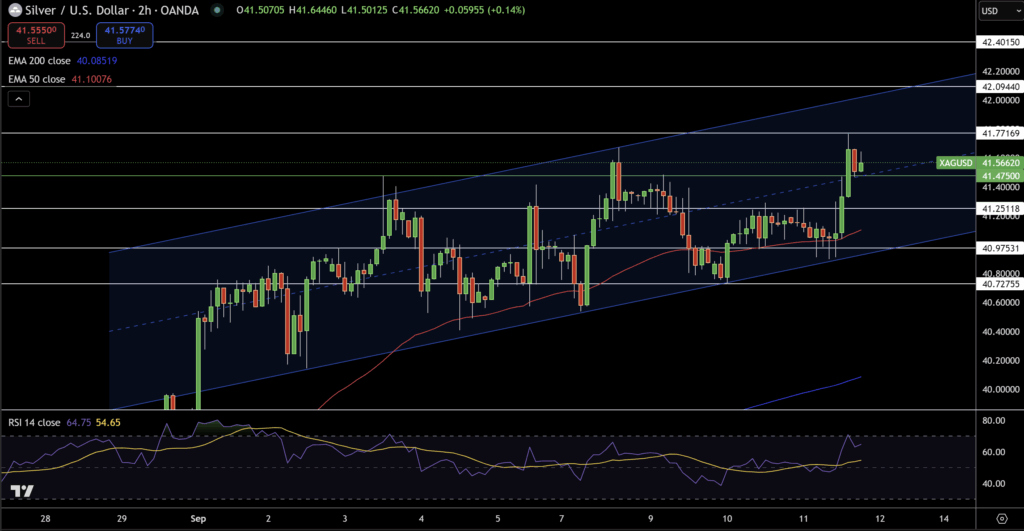Open time axis settings gear icon
This screenshot has height=531, width=1024.
coord(1001,520)
